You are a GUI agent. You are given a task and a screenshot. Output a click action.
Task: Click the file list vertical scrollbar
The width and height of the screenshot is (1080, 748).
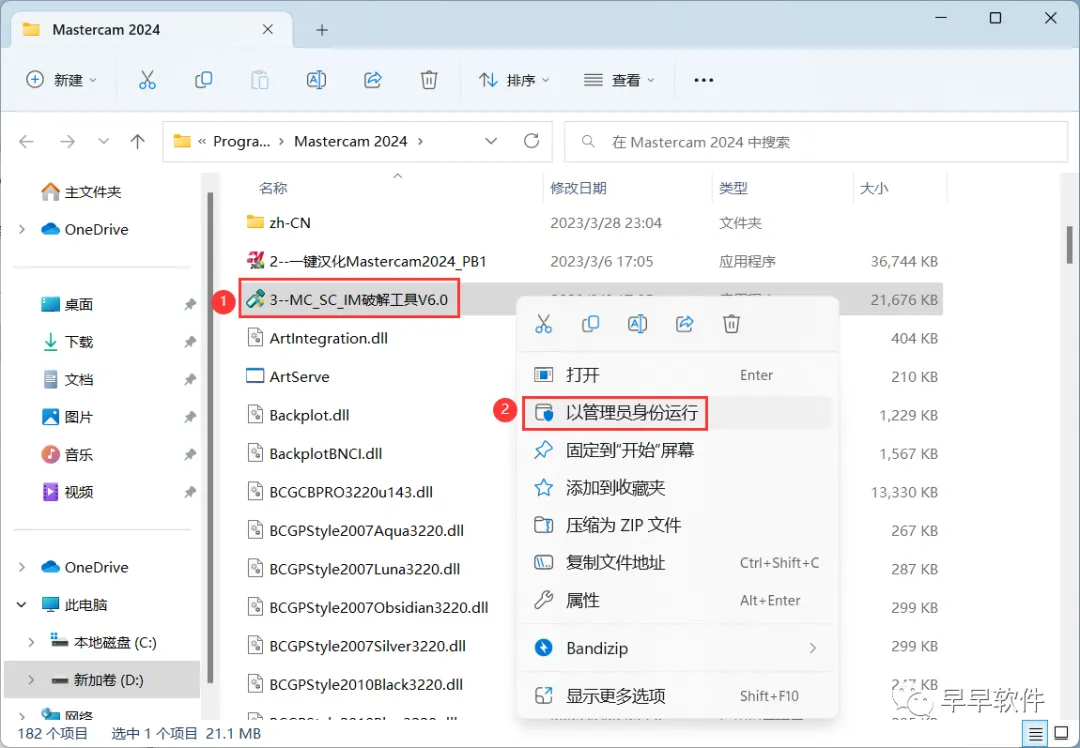coord(1070,245)
